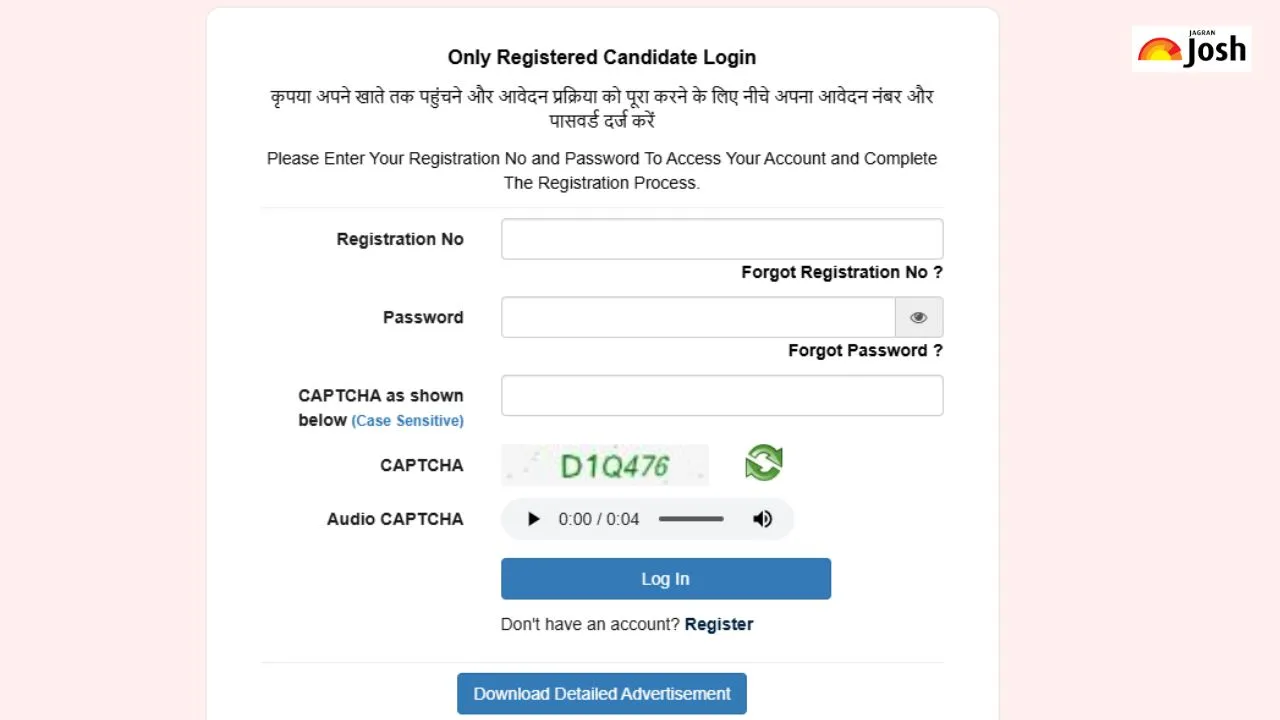Click the Log In button
Screen dimensions: 1280x720
666,579
